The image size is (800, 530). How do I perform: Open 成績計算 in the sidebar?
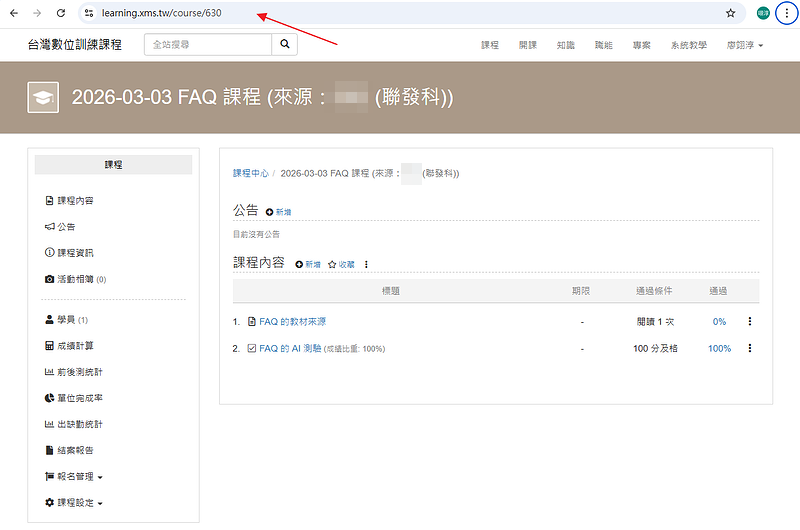pos(75,346)
